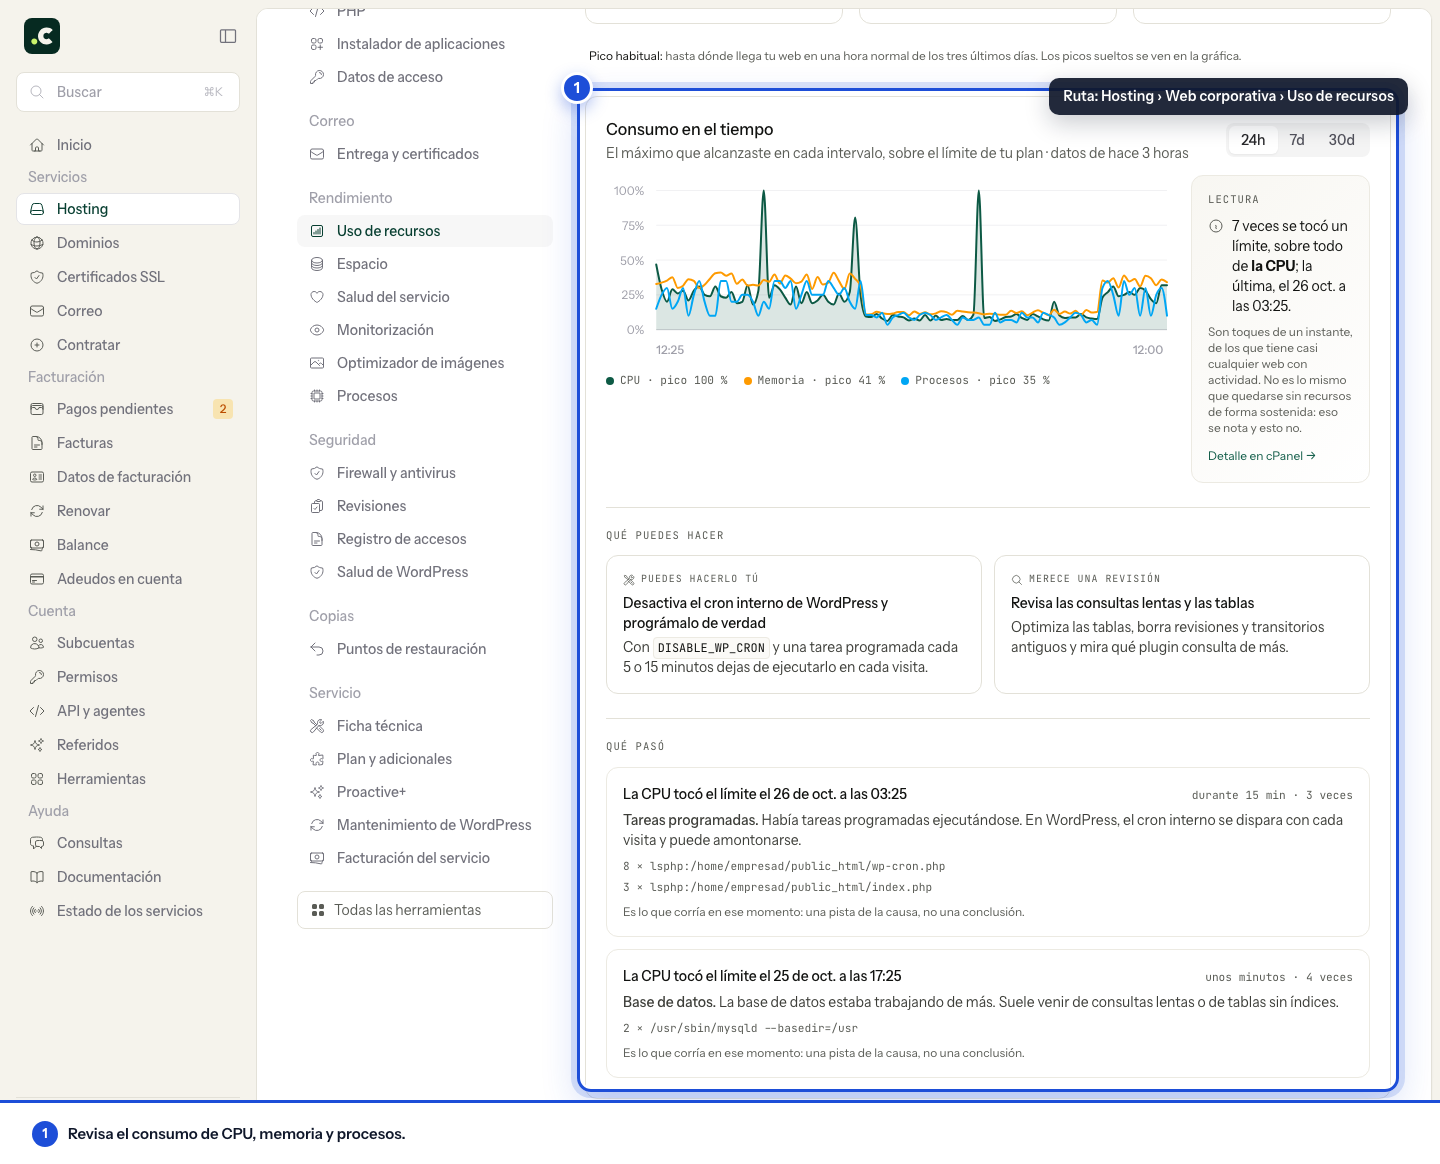Click the Memoria legend entry
Screen dimensions: 1440x1164
pyautogui.click(x=814, y=381)
